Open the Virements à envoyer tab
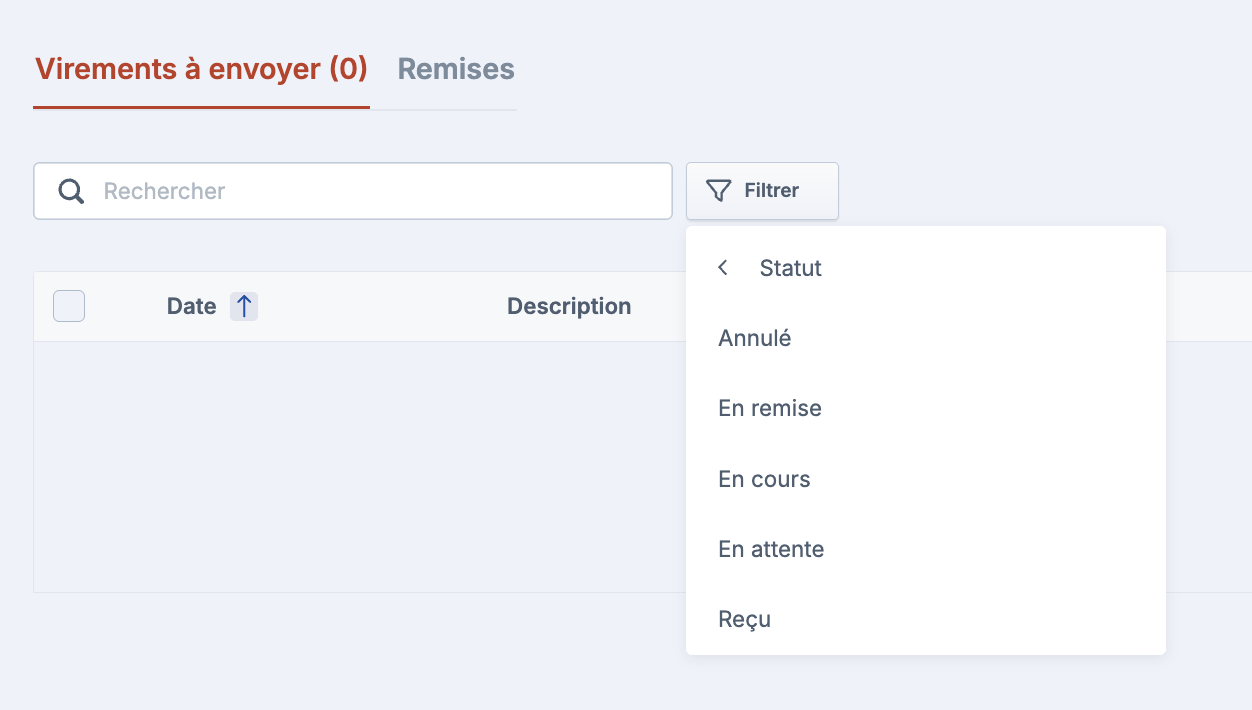Image resolution: width=1252 pixels, height=710 pixels. 201,69
